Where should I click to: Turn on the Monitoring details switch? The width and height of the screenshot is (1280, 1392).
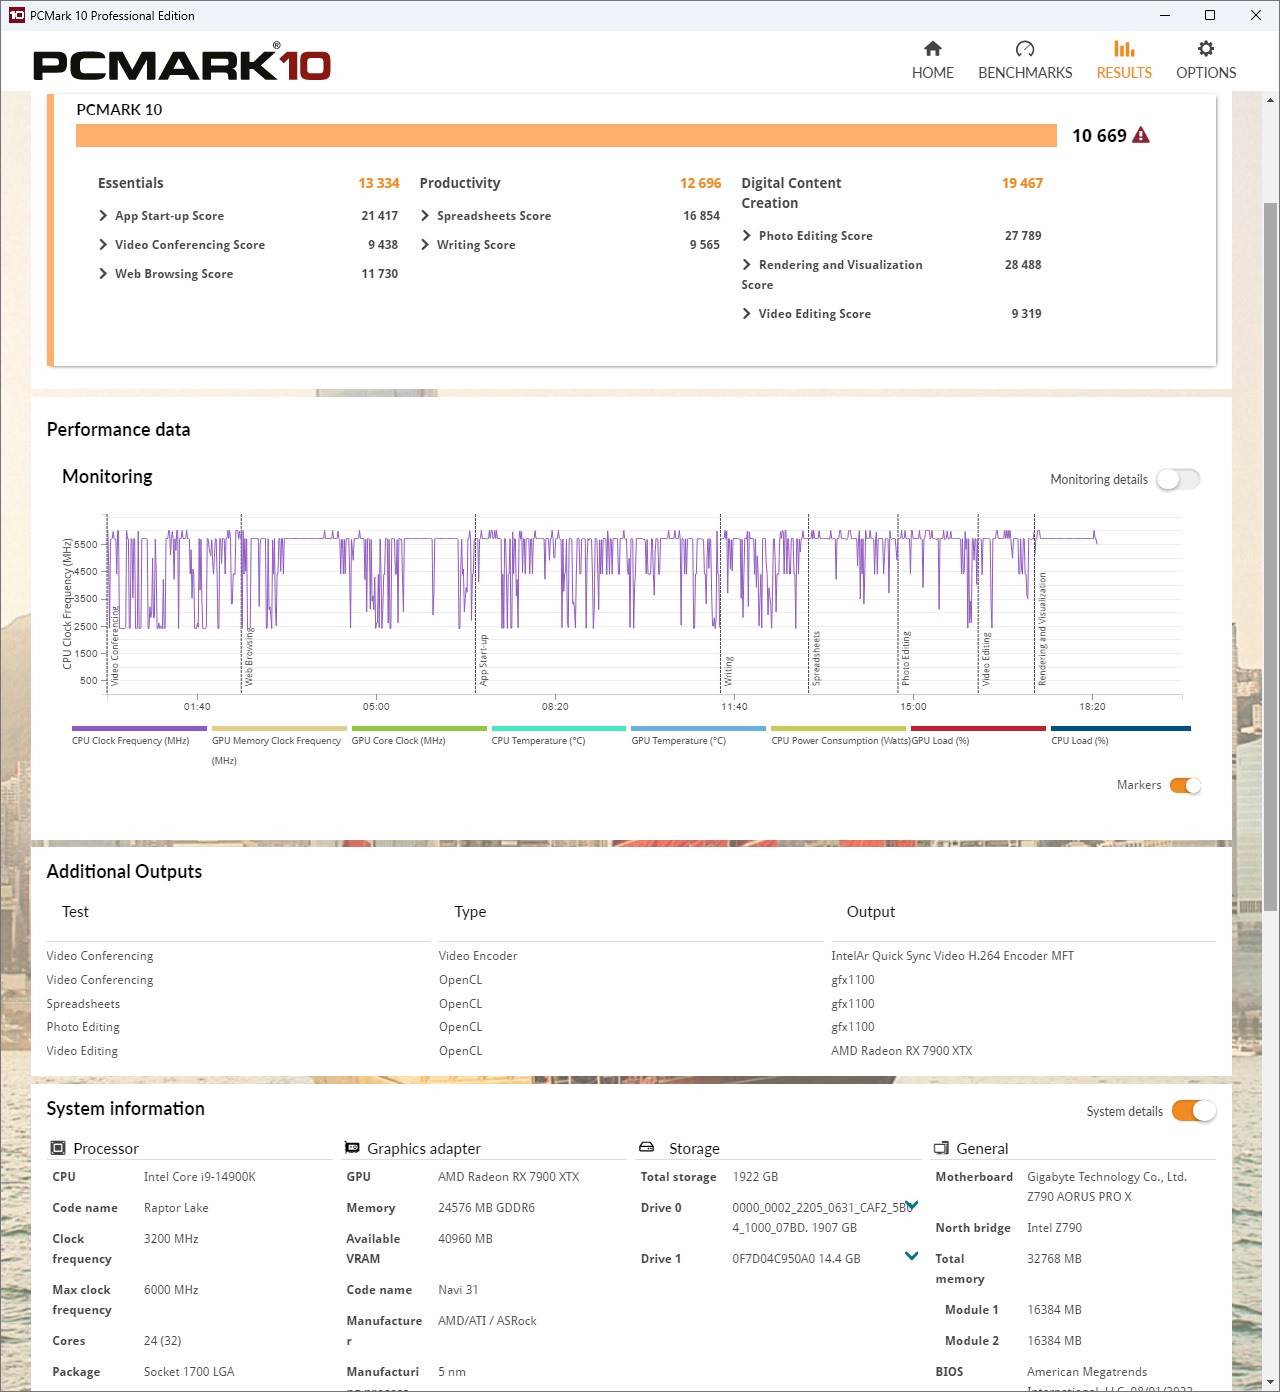point(1178,480)
